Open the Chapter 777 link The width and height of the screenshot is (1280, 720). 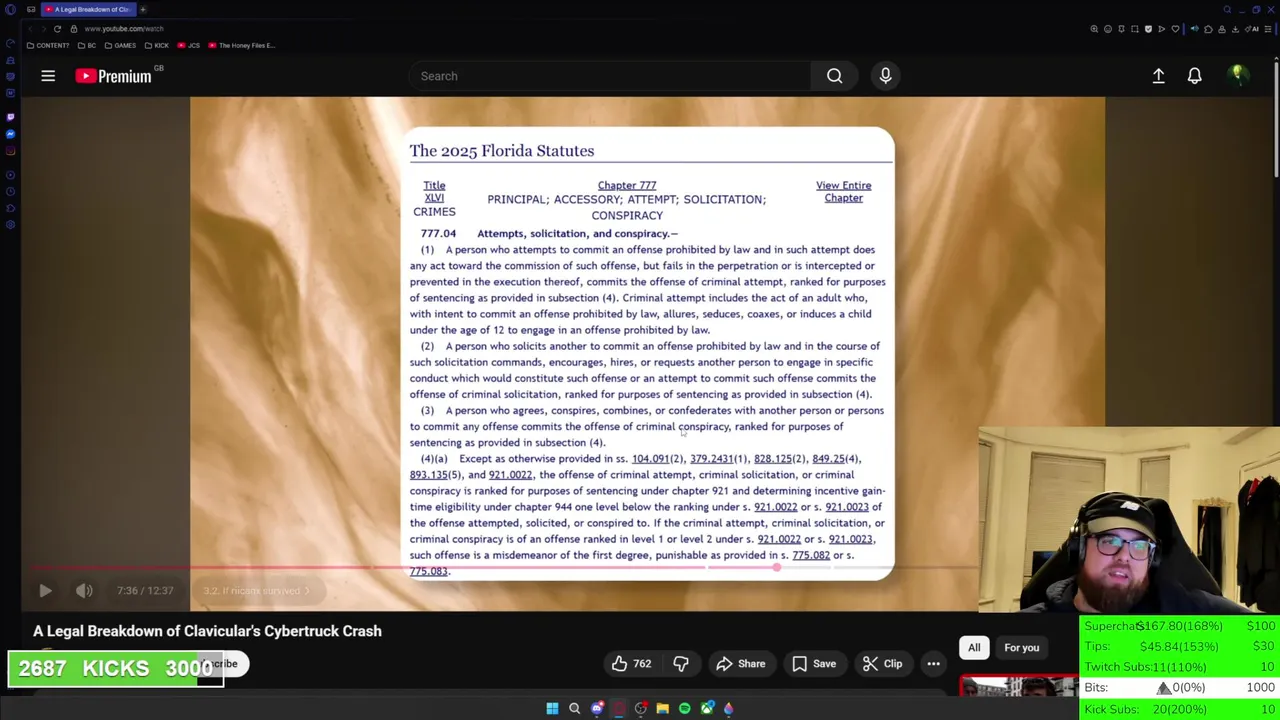click(x=627, y=185)
